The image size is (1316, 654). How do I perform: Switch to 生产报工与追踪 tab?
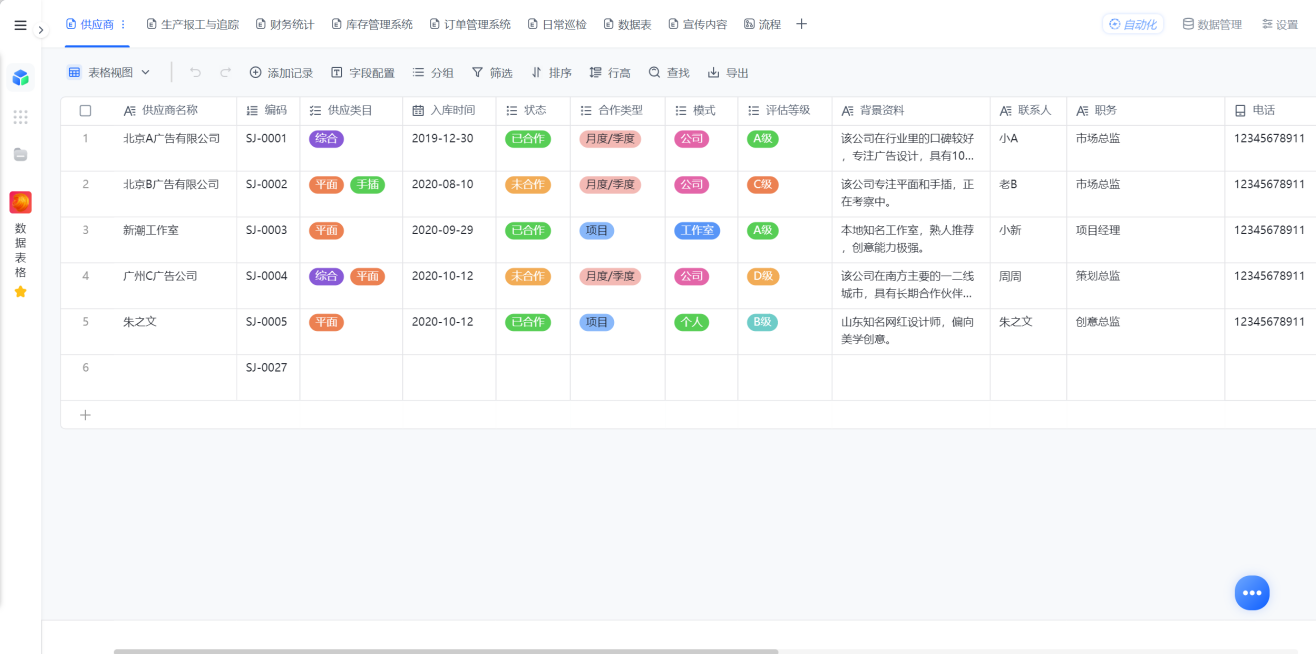tap(193, 24)
